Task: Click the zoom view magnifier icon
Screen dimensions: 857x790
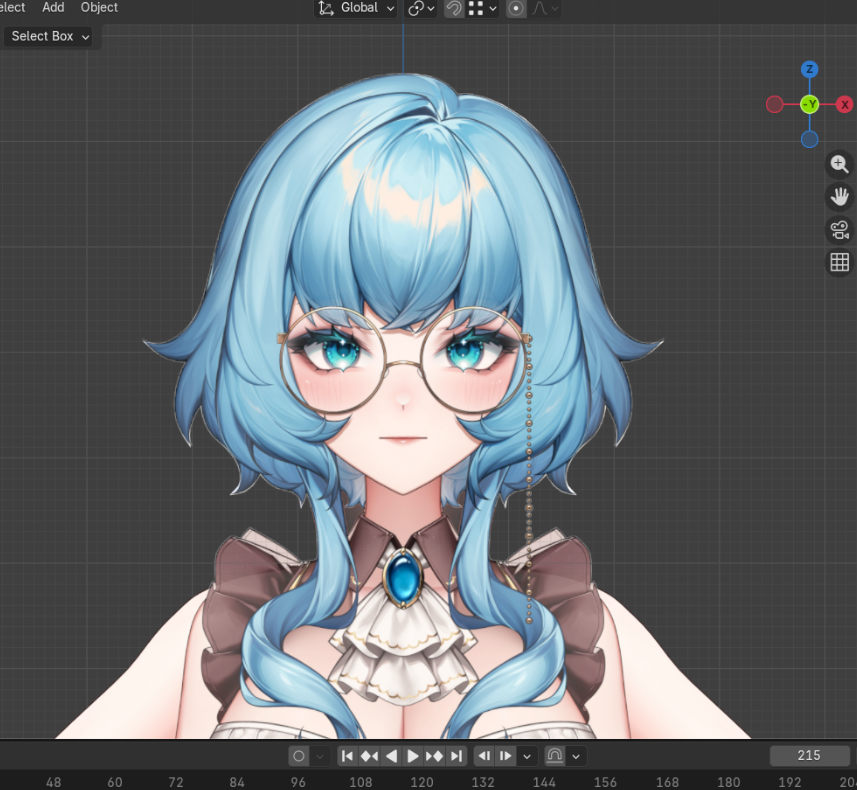Action: point(840,164)
